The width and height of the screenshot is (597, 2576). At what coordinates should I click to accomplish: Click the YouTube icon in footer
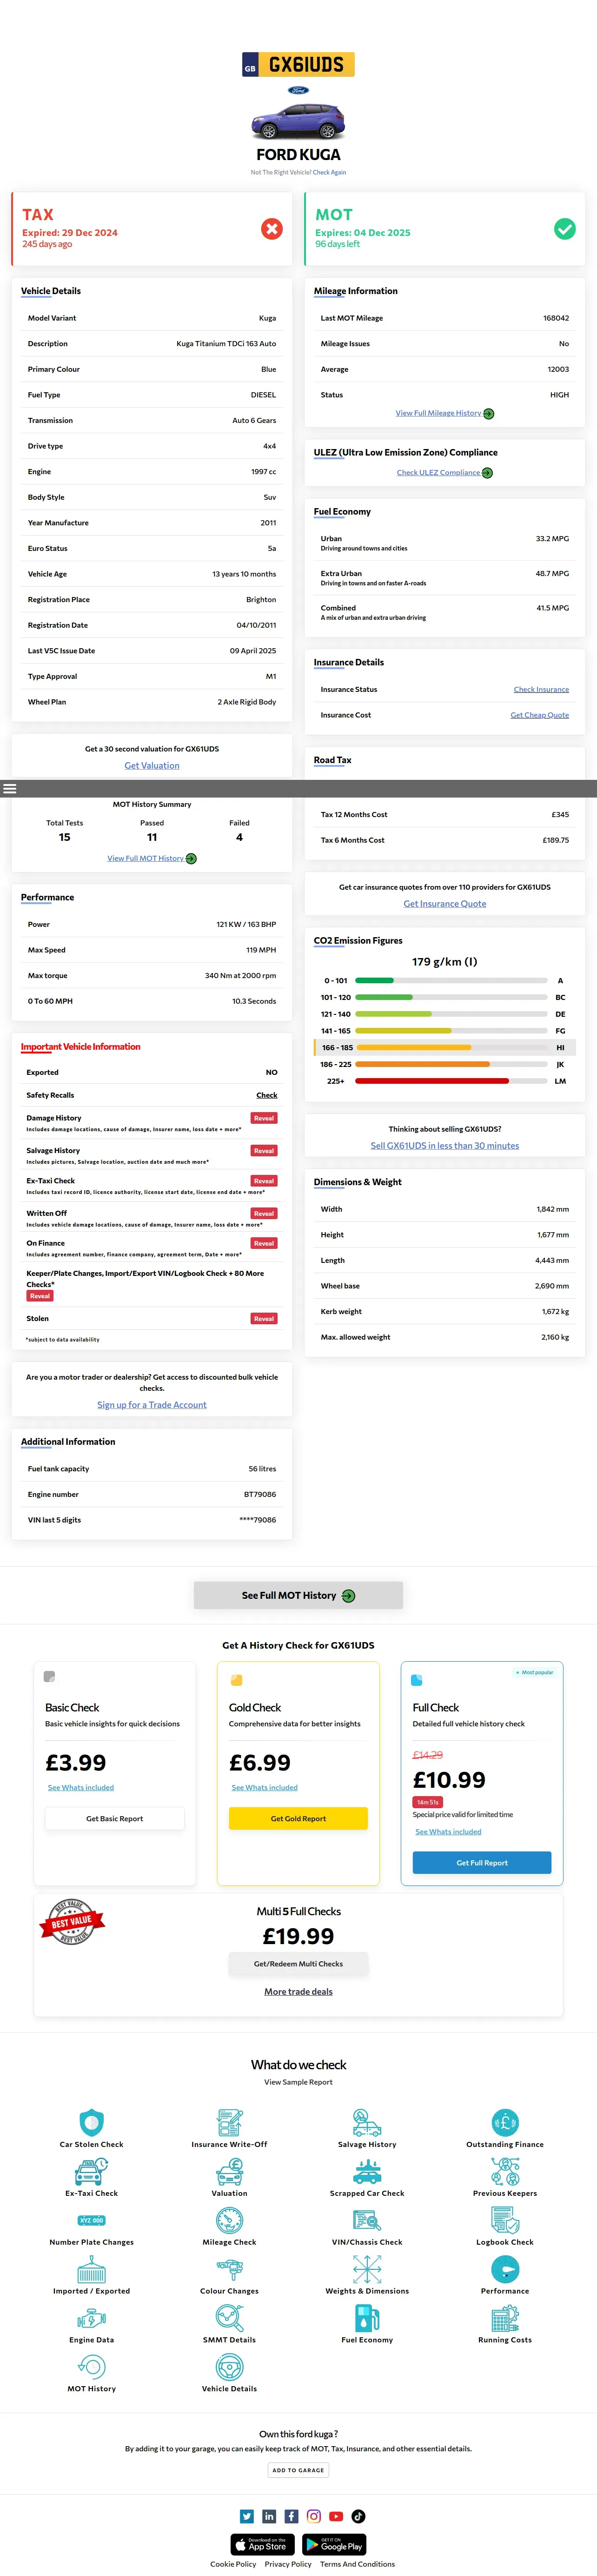point(336,2516)
